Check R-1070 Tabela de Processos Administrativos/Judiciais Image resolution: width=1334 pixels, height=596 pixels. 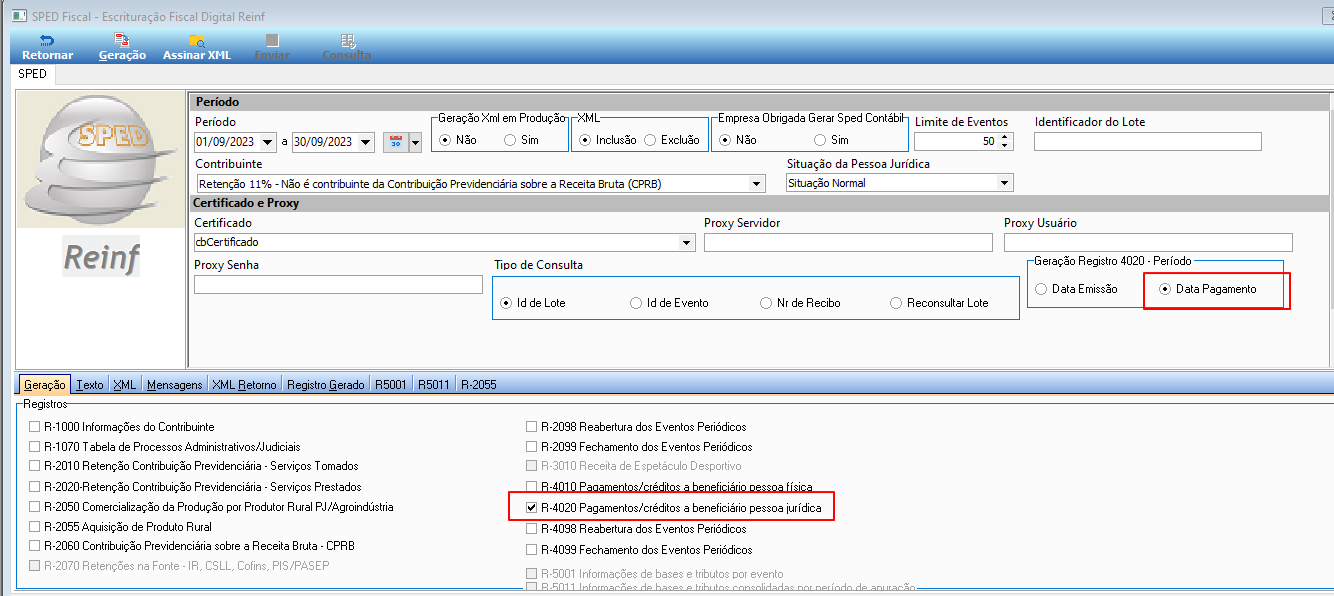[x=35, y=447]
